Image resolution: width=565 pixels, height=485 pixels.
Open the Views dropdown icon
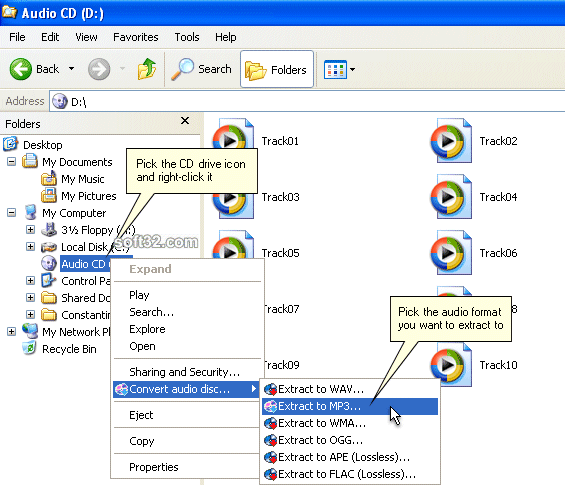(x=339, y=69)
